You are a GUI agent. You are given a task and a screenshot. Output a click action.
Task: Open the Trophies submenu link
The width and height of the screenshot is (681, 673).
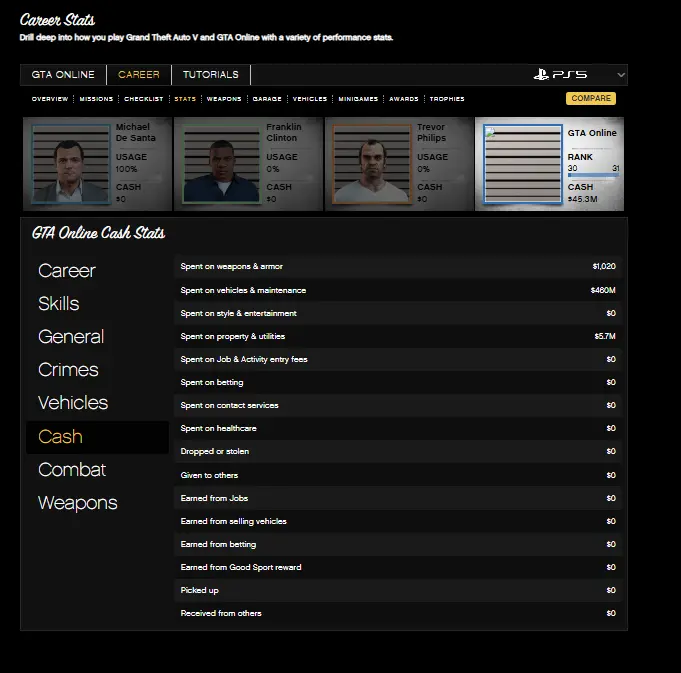(x=447, y=99)
